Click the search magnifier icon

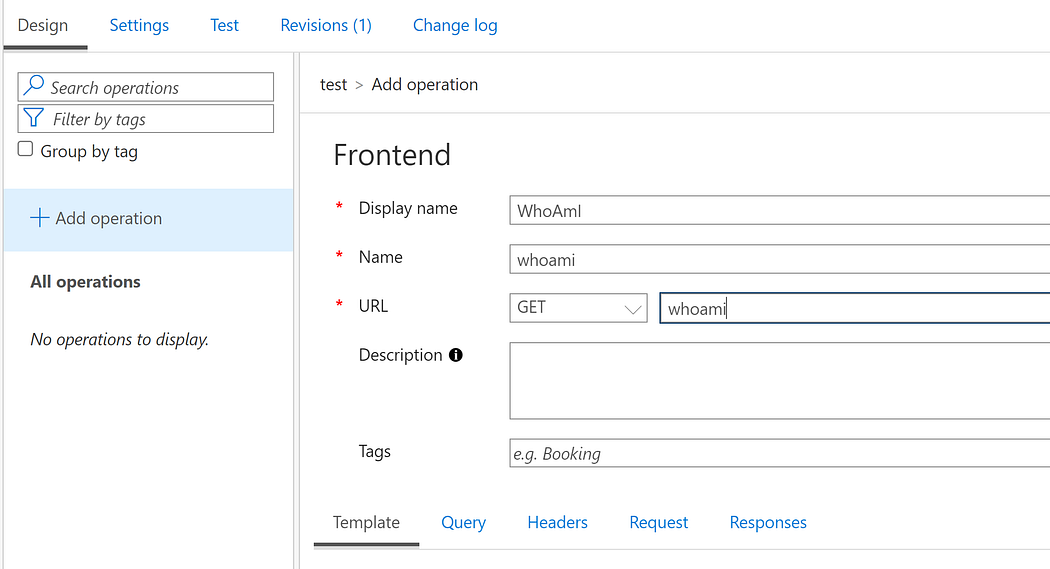click(x=34, y=87)
